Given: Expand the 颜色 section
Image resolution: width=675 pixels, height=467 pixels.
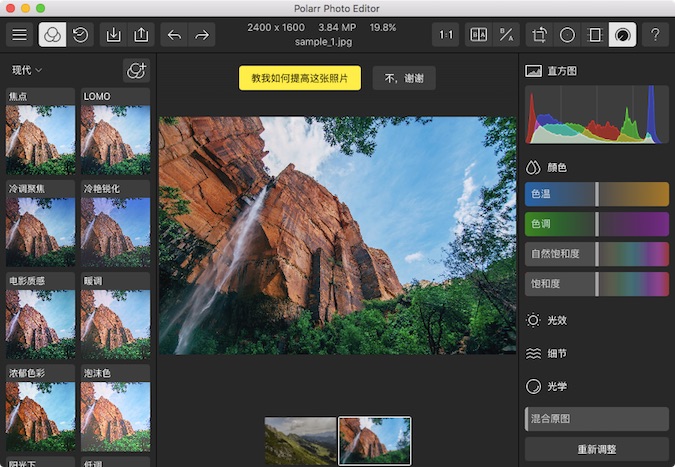Looking at the screenshot, I should [x=556, y=167].
